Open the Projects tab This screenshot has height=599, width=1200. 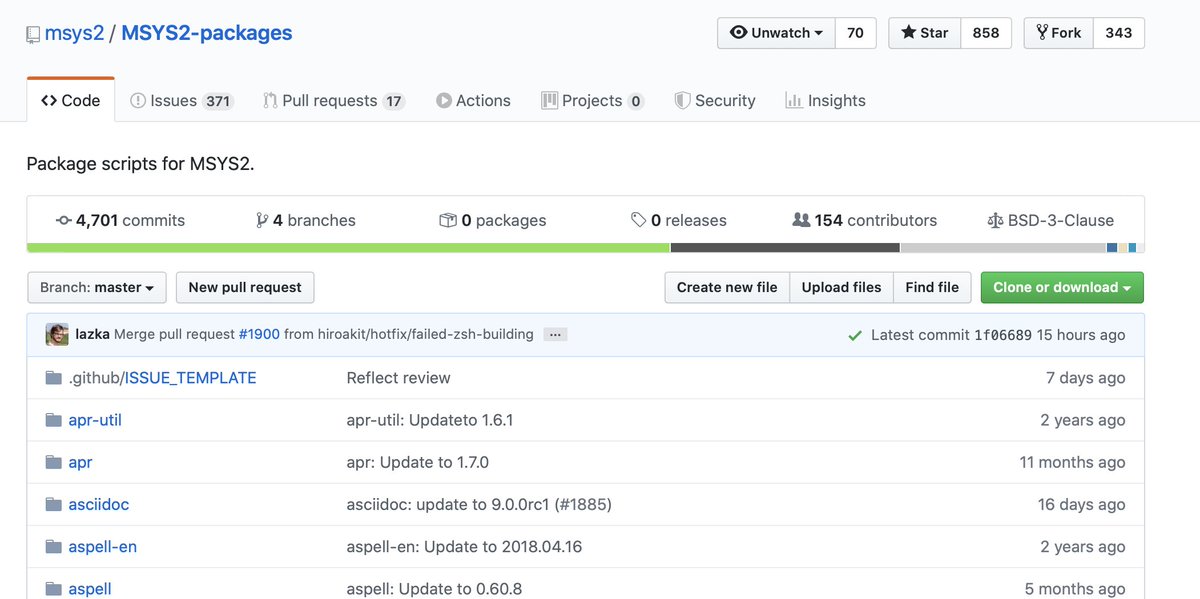click(593, 100)
